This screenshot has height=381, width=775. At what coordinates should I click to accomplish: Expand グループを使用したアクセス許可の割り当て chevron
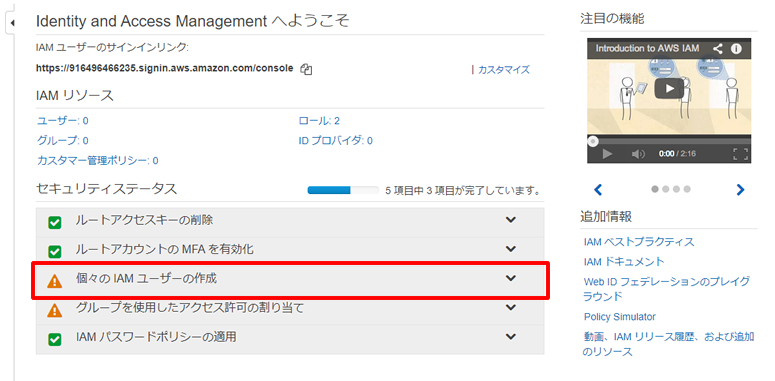(x=511, y=307)
